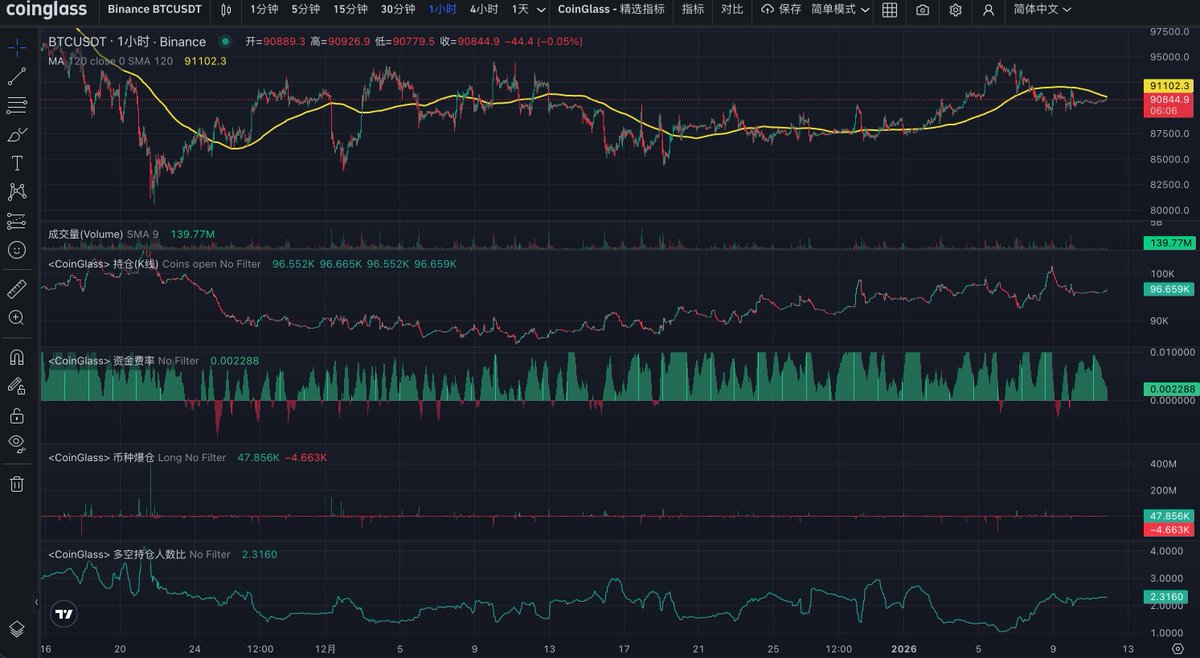Take a chart snapshot with camera icon
The height and width of the screenshot is (658, 1200).
(x=922, y=10)
